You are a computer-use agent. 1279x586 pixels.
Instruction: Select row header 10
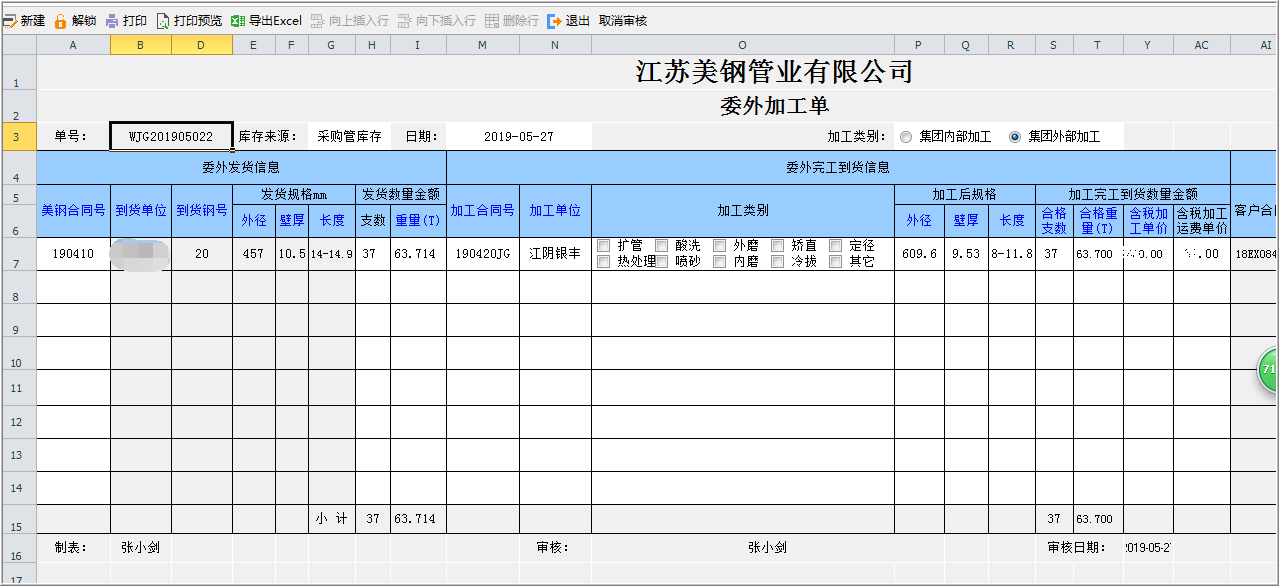click(18, 353)
